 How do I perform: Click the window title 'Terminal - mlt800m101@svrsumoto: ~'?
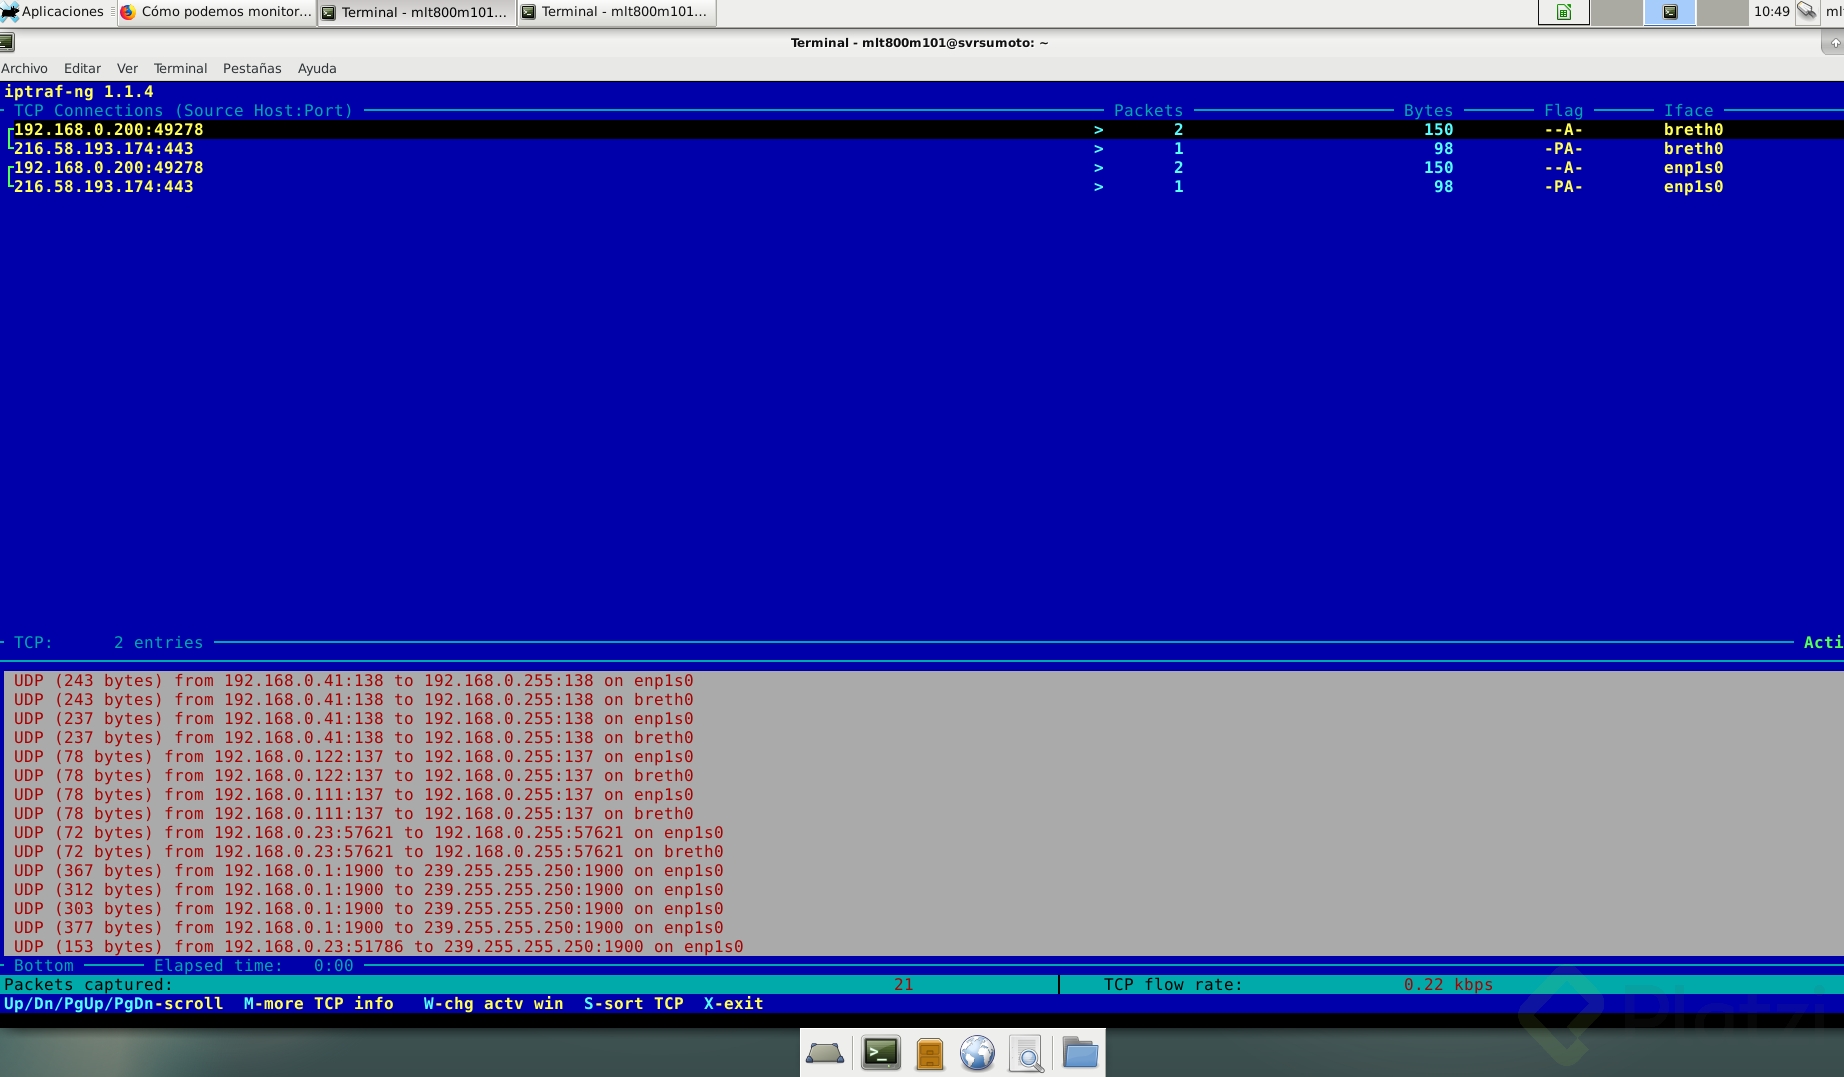919,42
